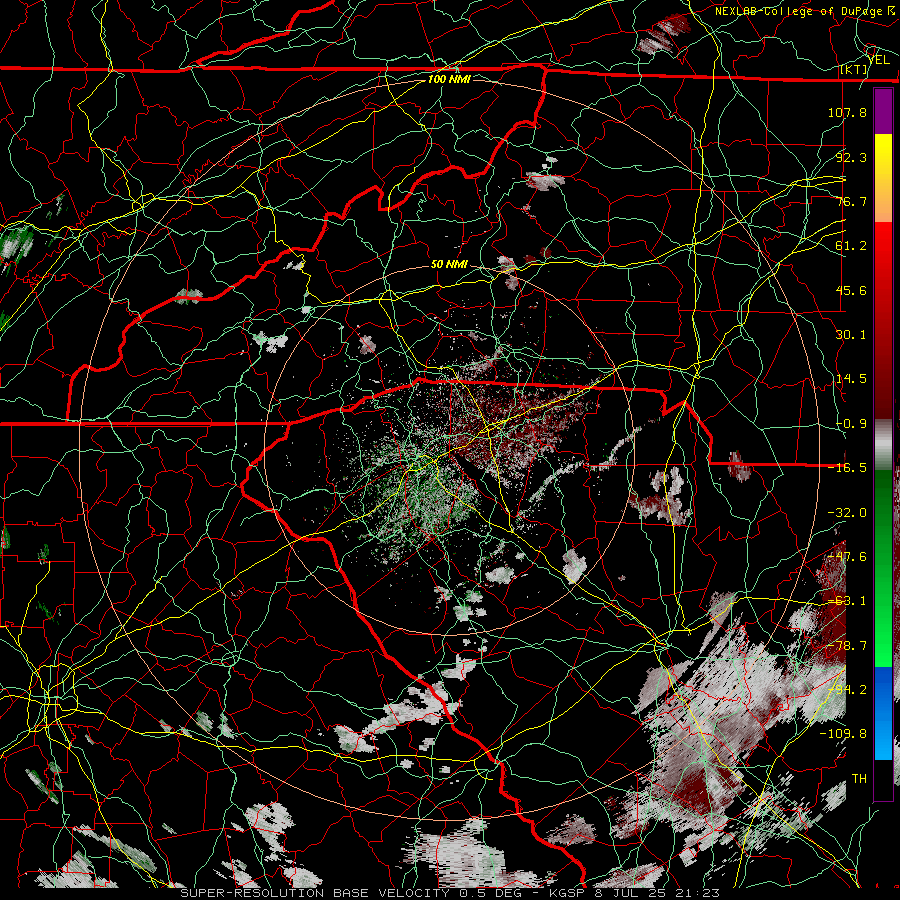900x900 pixels.
Task: Select the -16.5 legend value
Action: click(x=847, y=468)
